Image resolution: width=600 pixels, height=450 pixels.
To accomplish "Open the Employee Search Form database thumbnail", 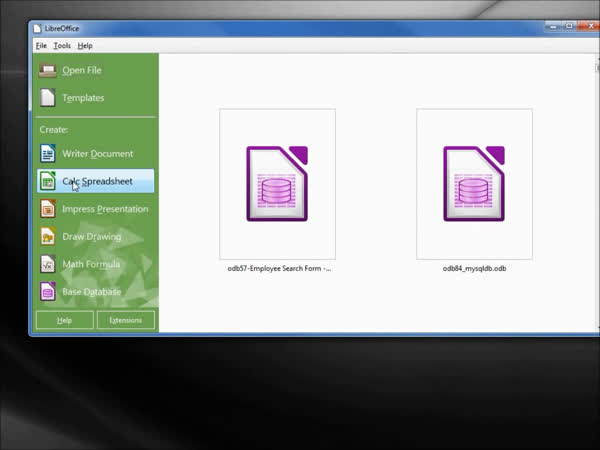I will [277, 183].
